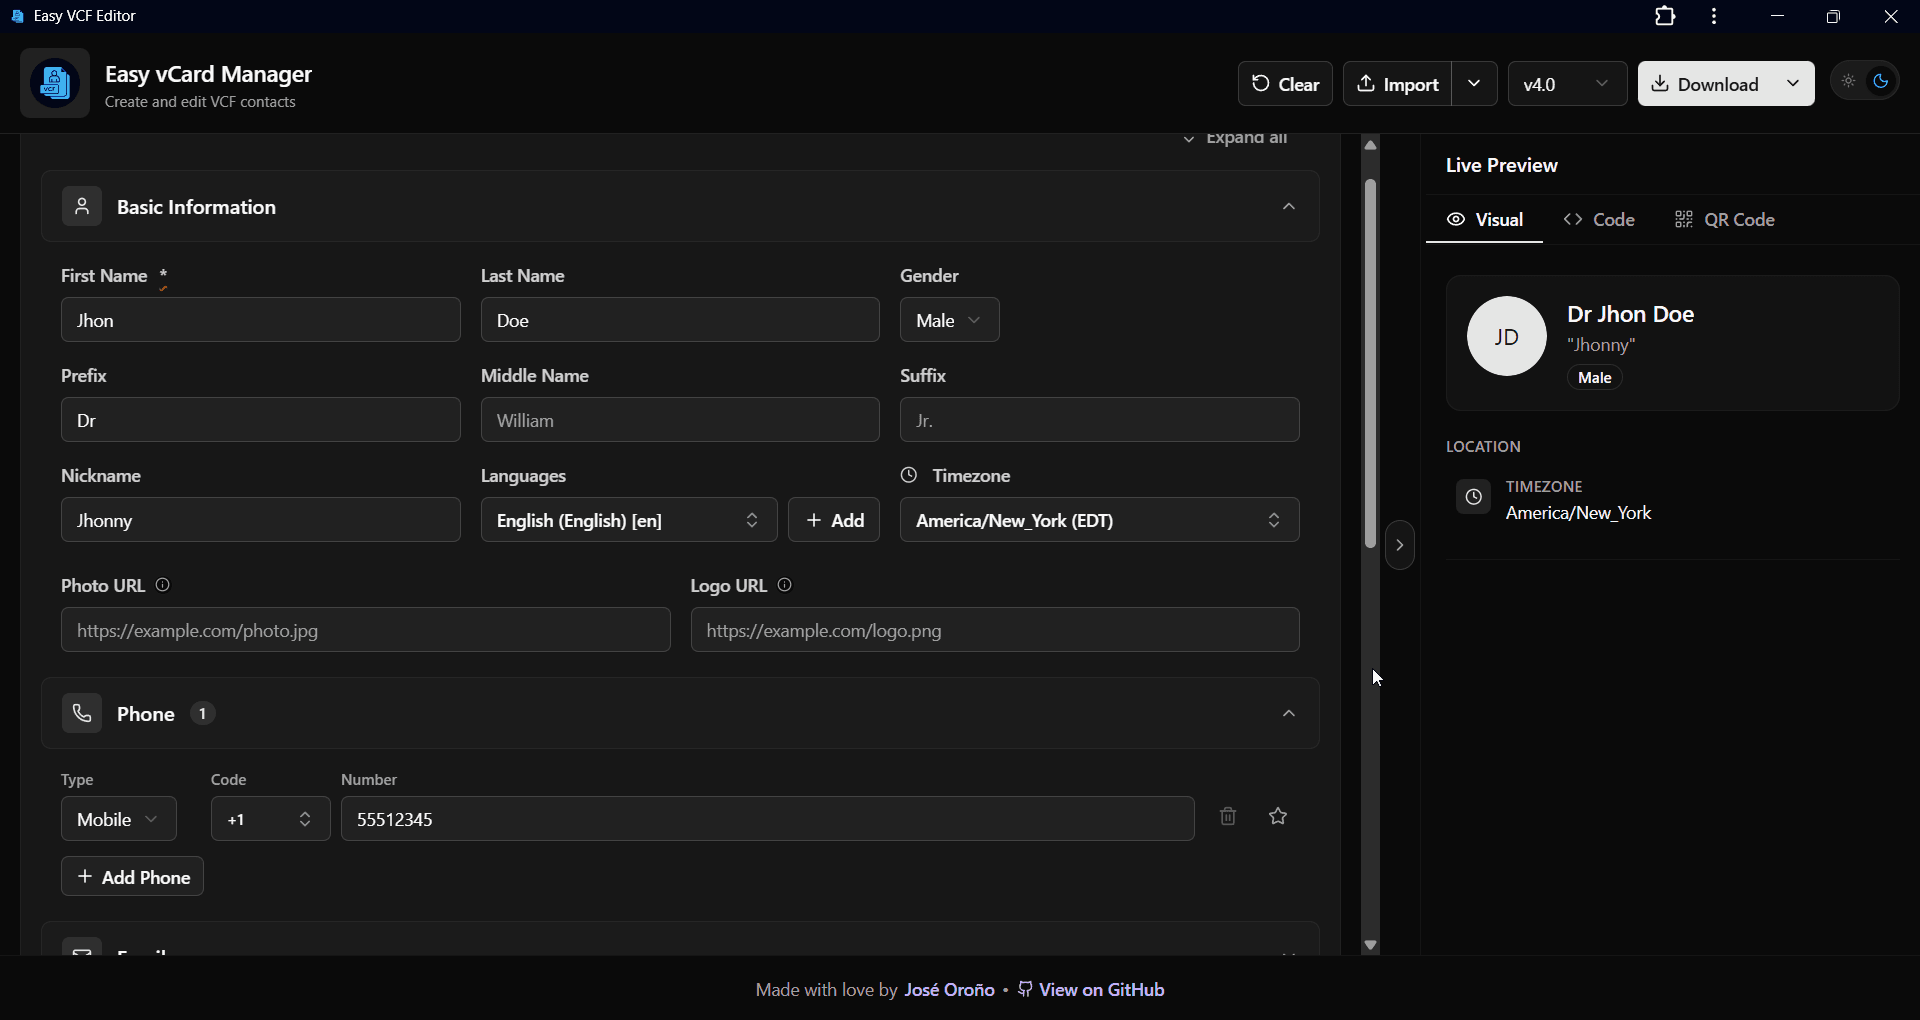This screenshot has height=1020, width=1920.
Task: Collapse the Basic Information section chevron
Action: tap(1289, 207)
